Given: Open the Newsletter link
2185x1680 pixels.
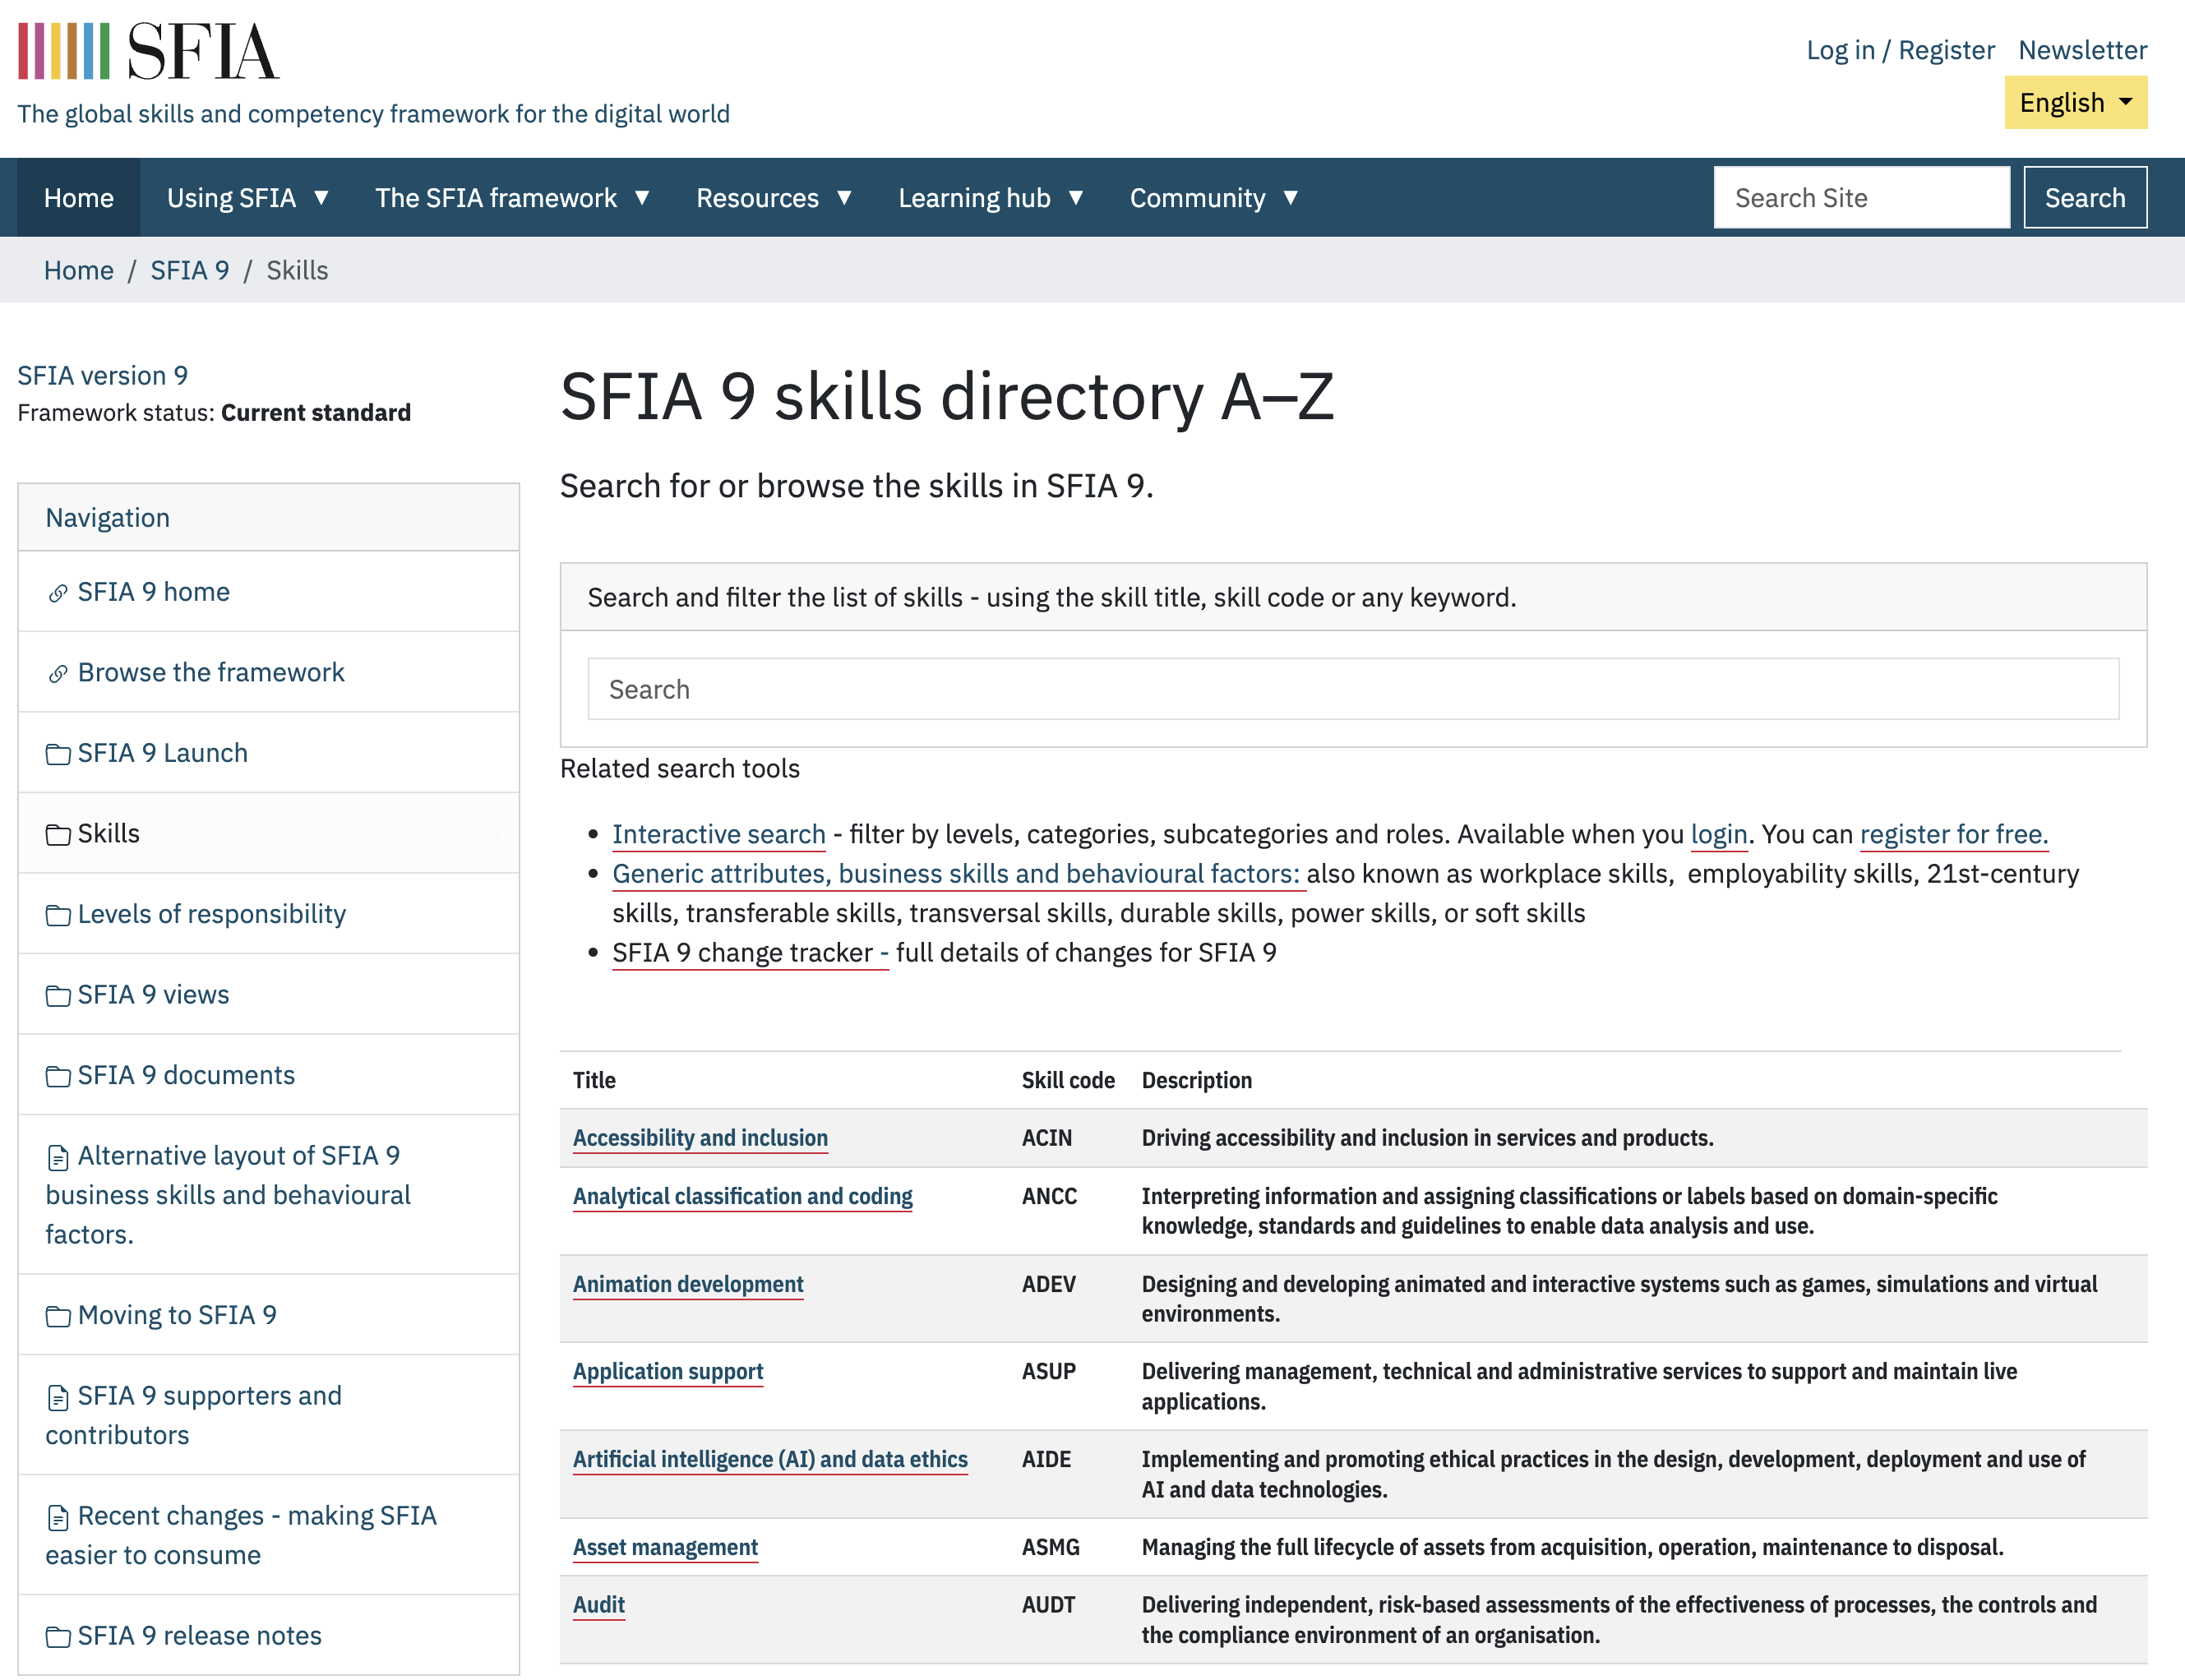Looking at the screenshot, I should (2082, 50).
